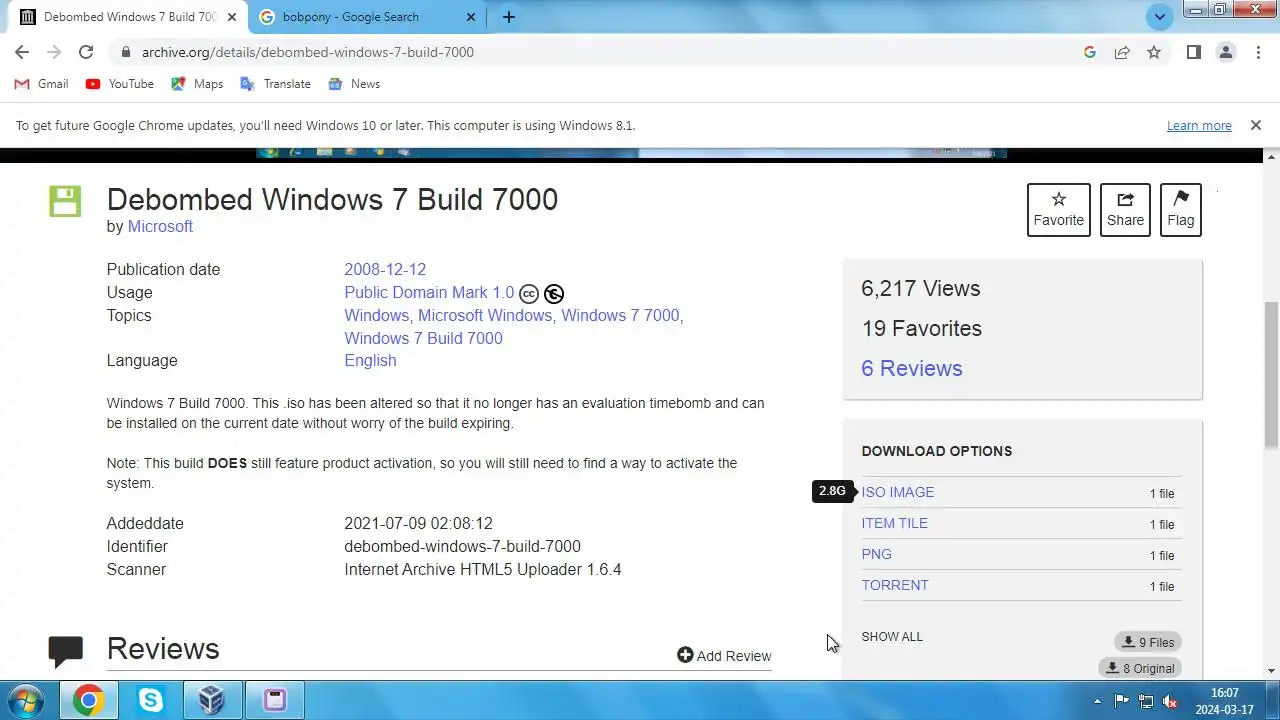Go forward using the forward arrow
This screenshot has width=1280, height=720.
54,52
